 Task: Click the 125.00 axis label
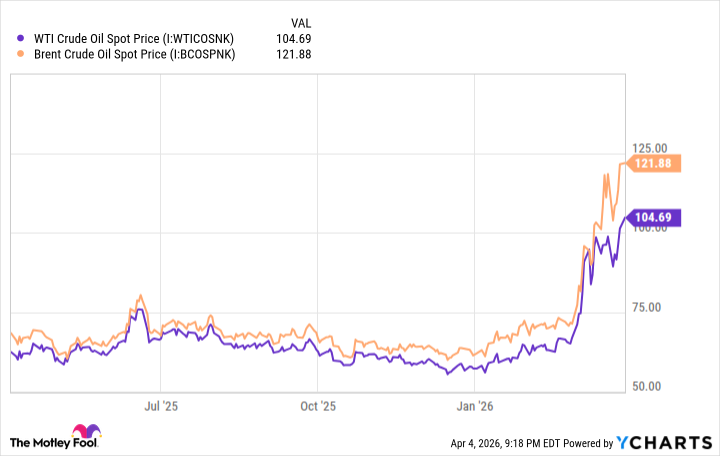coord(649,148)
